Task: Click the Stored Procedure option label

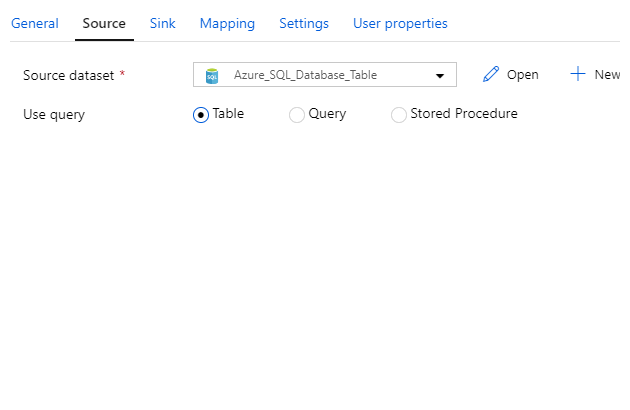Action: (464, 114)
